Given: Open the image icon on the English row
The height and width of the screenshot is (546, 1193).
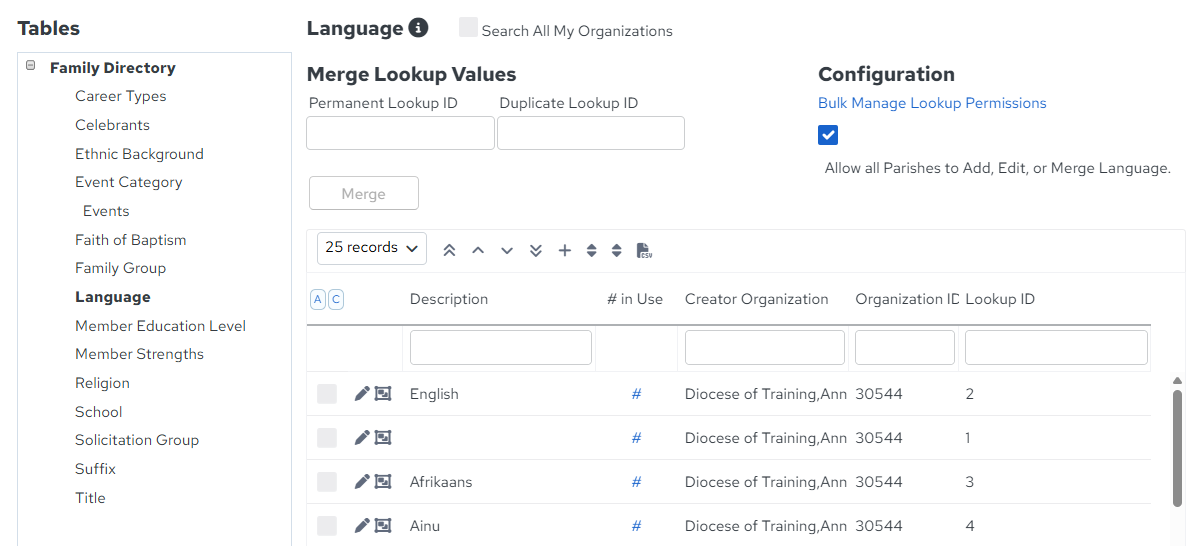Looking at the screenshot, I should [383, 394].
